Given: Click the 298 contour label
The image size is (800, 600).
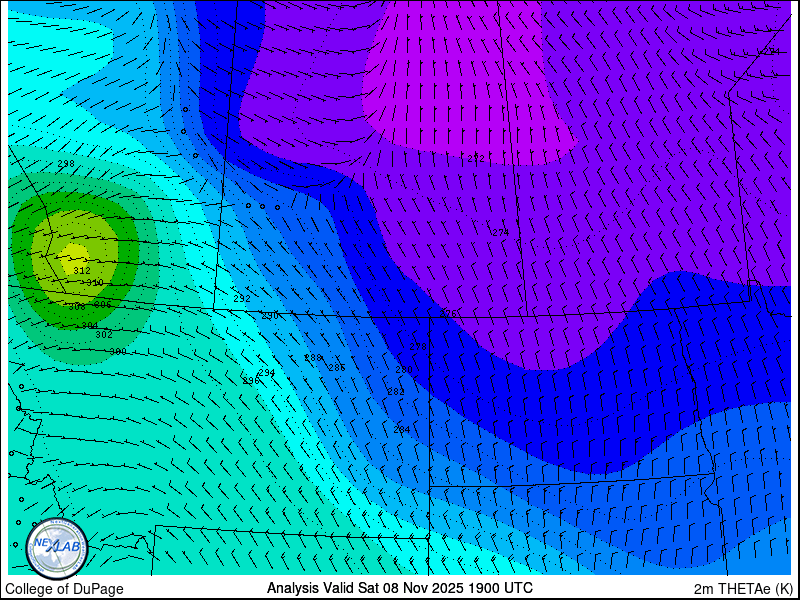Looking at the screenshot, I should (66, 164).
